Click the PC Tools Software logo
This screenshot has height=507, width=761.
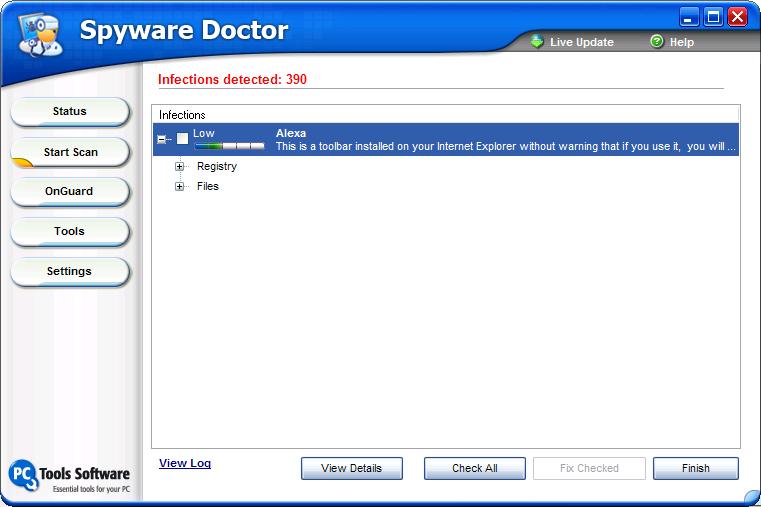click(69, 476)
